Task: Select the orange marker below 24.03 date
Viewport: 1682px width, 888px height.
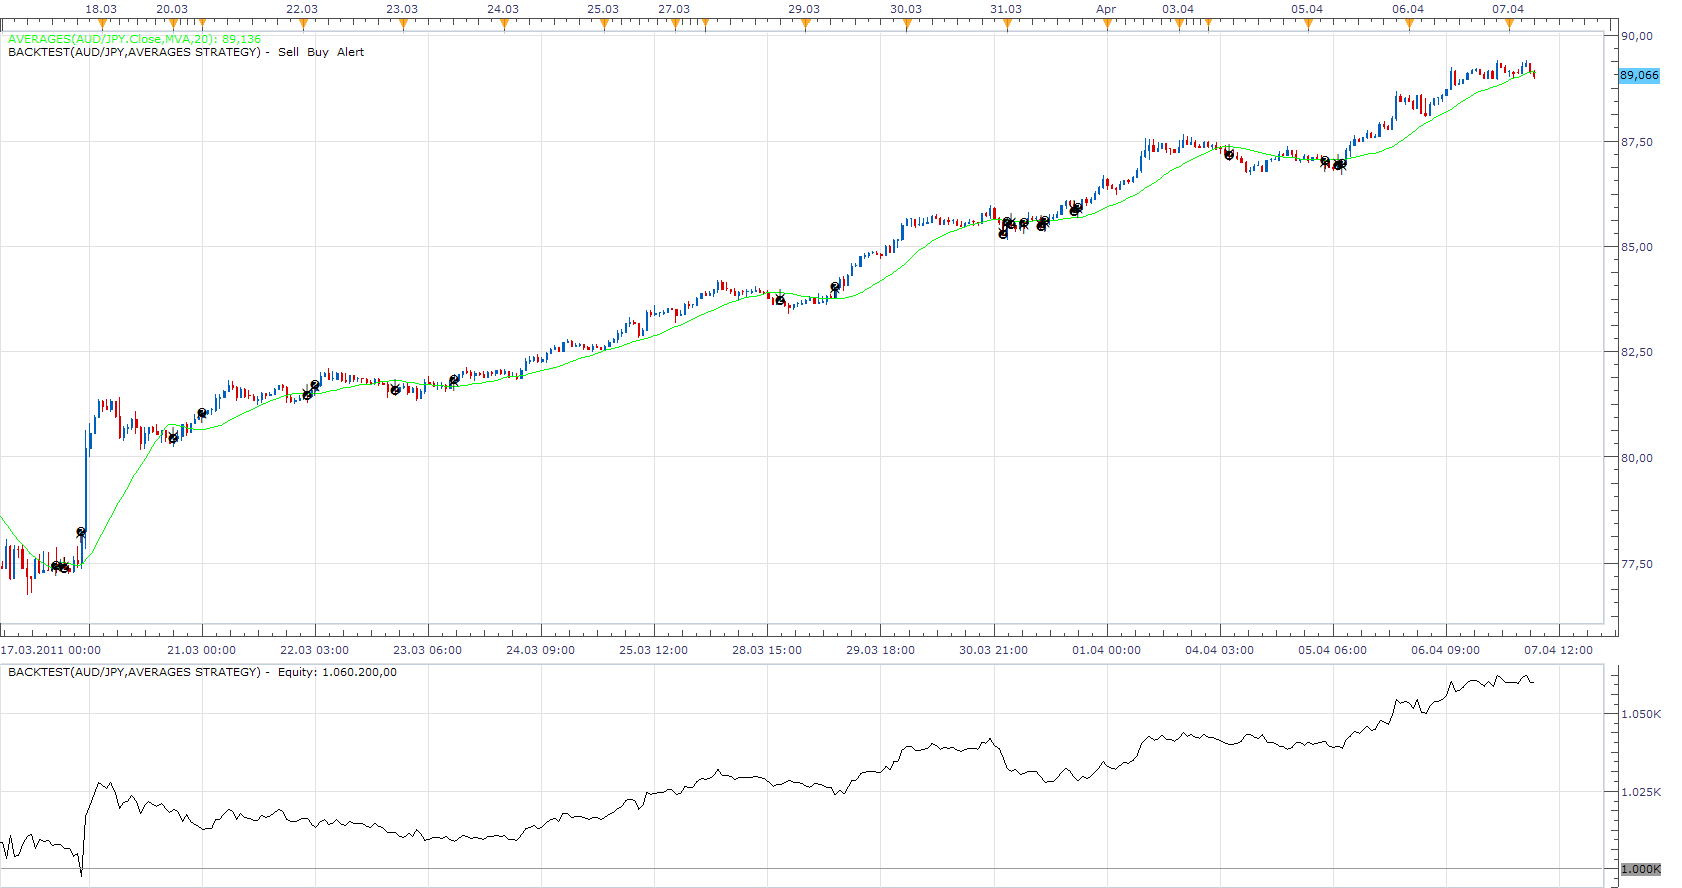Action: click(504, 24)
